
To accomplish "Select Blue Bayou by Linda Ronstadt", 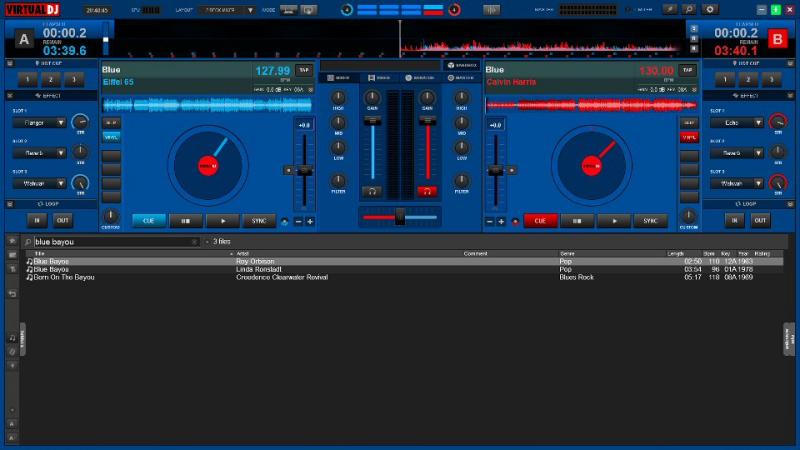I will [404, 269].
